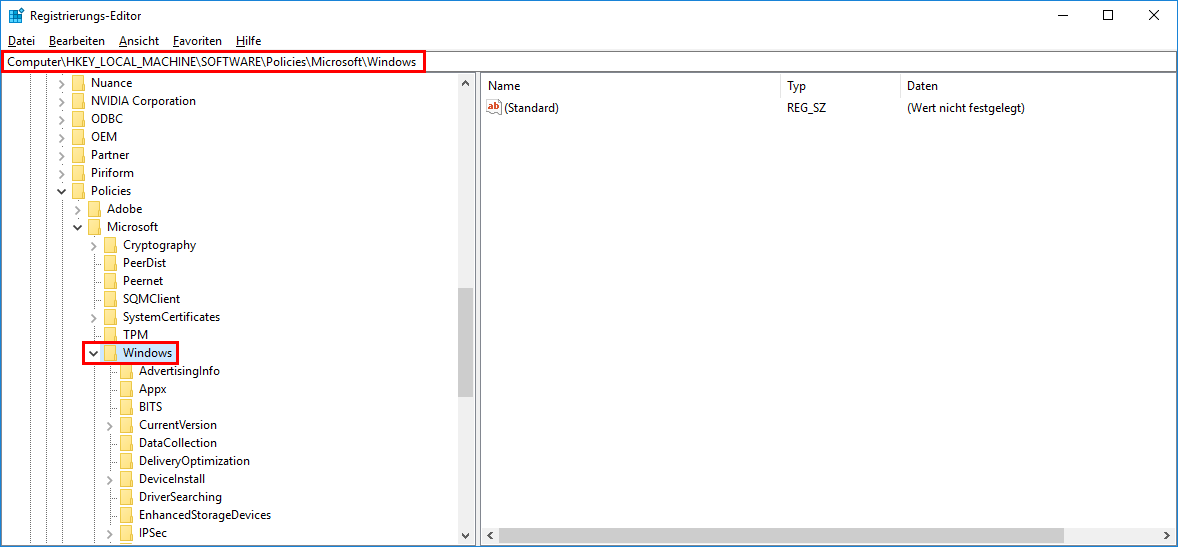Select the DeliveryOptimization key

pyautogui.click(x=195, y=461)
